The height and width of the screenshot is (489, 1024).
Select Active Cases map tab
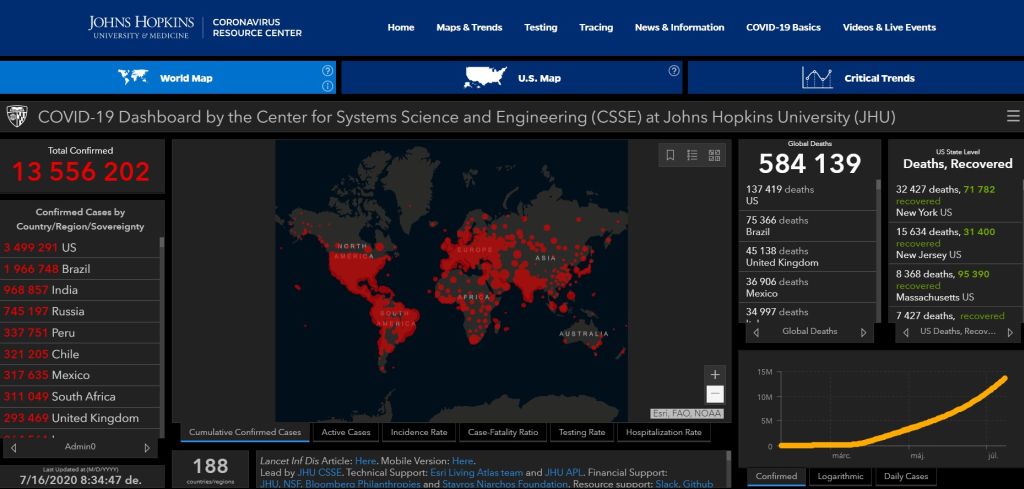pyautogui.click(x=346, y=432)
